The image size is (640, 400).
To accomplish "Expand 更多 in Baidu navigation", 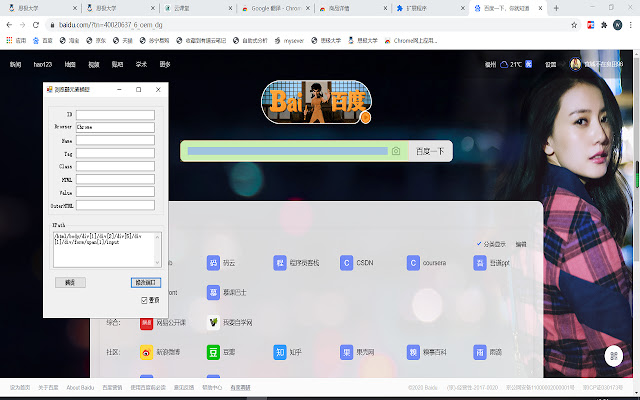I will click(x=165, y=64).
